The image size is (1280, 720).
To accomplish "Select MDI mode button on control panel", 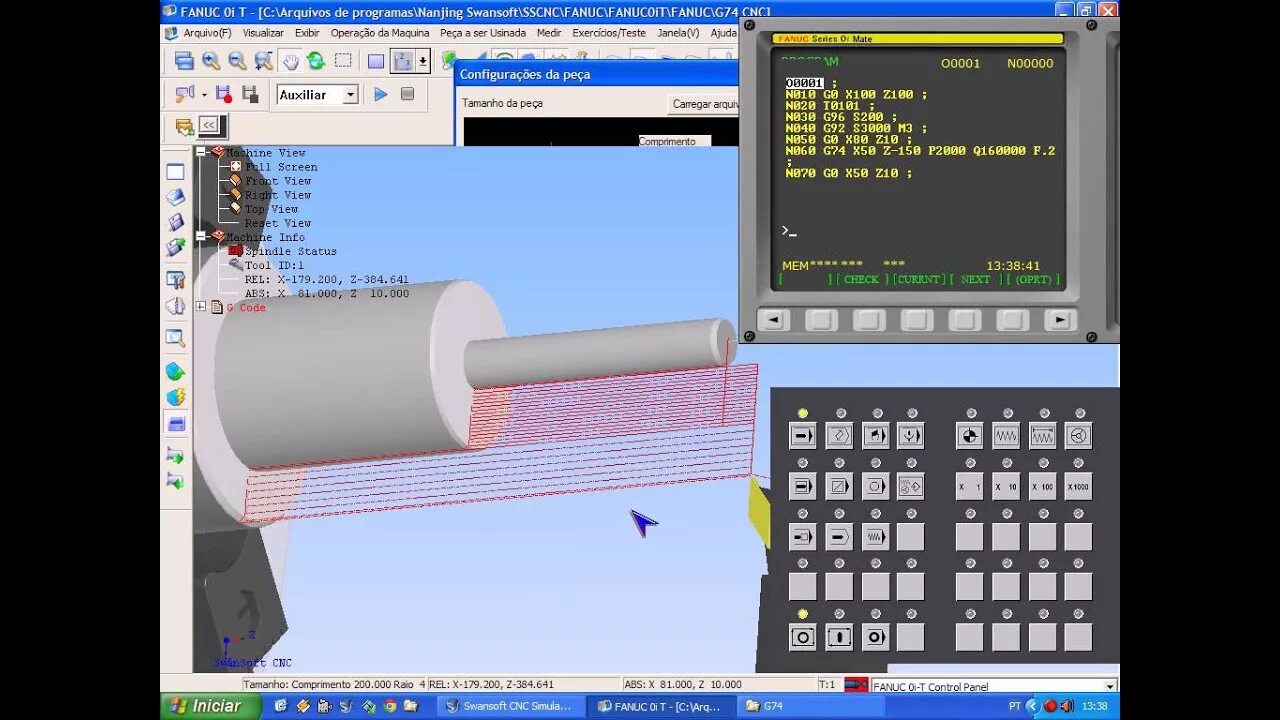I will click(875, 435).
